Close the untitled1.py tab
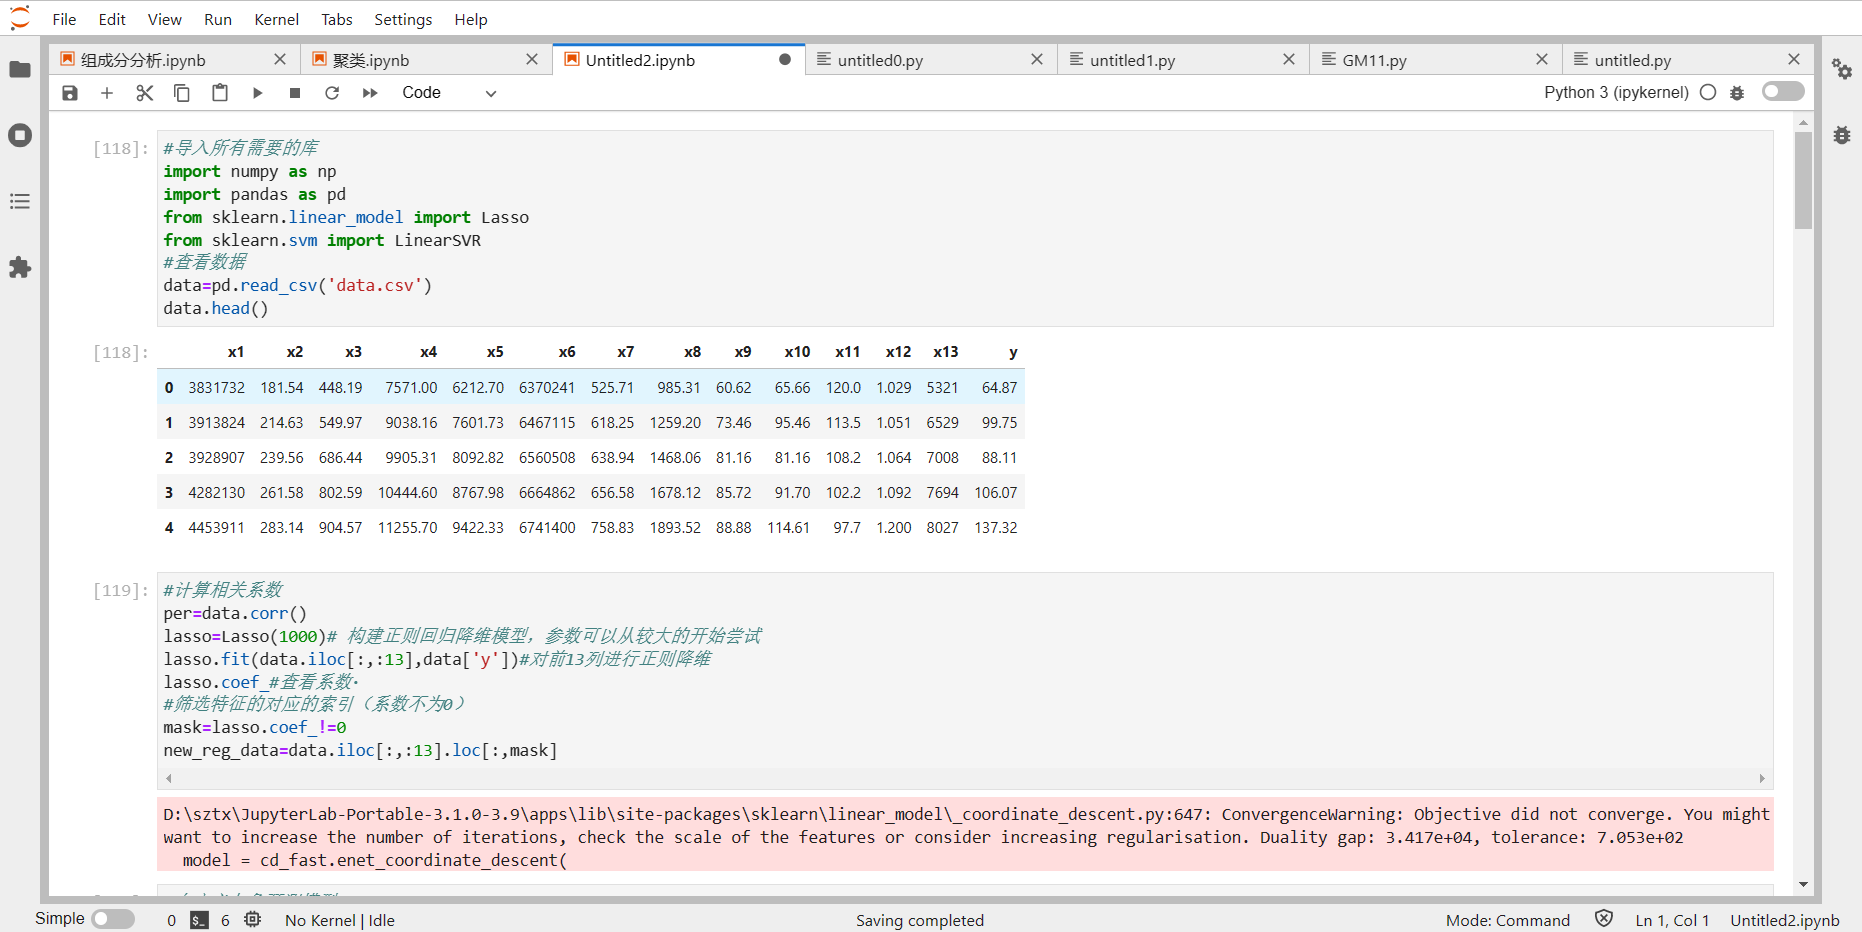Image resolution: width=1862 pixels, height=932 pixels. (x=1289, y=60)
